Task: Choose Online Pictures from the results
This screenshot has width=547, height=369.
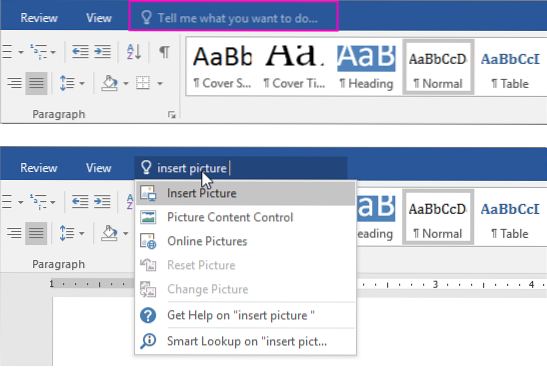Action: (x=245, y=241)
